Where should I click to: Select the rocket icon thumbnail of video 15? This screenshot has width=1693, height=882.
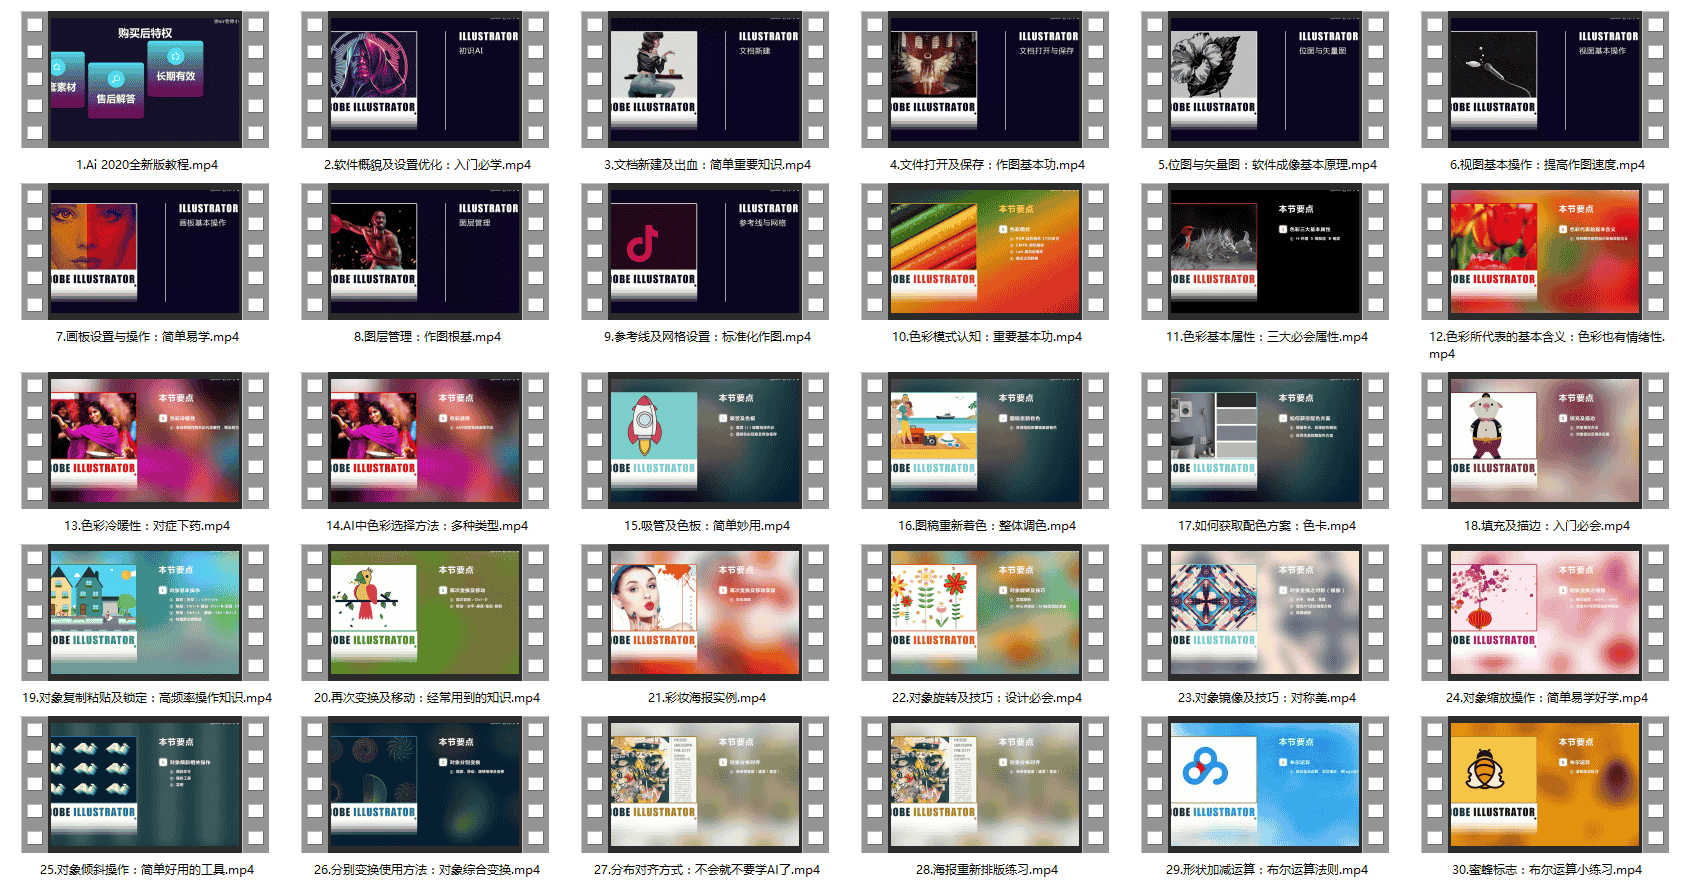click(705, 440)
